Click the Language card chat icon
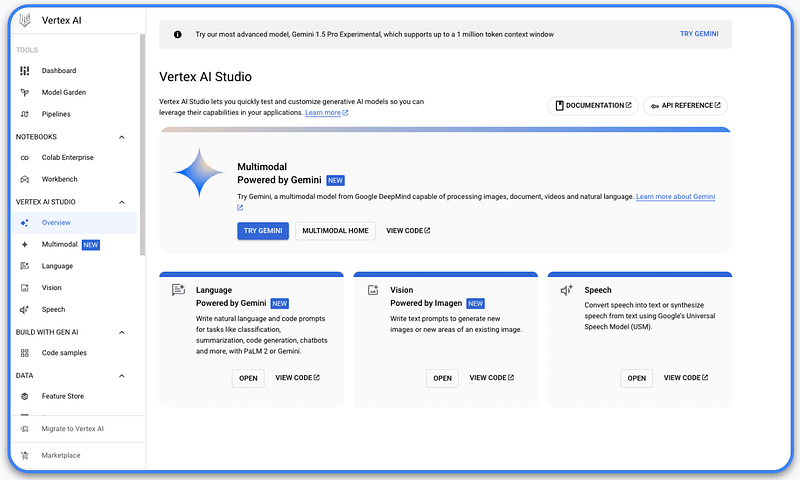The image size is (800, 480). (178, 290)
